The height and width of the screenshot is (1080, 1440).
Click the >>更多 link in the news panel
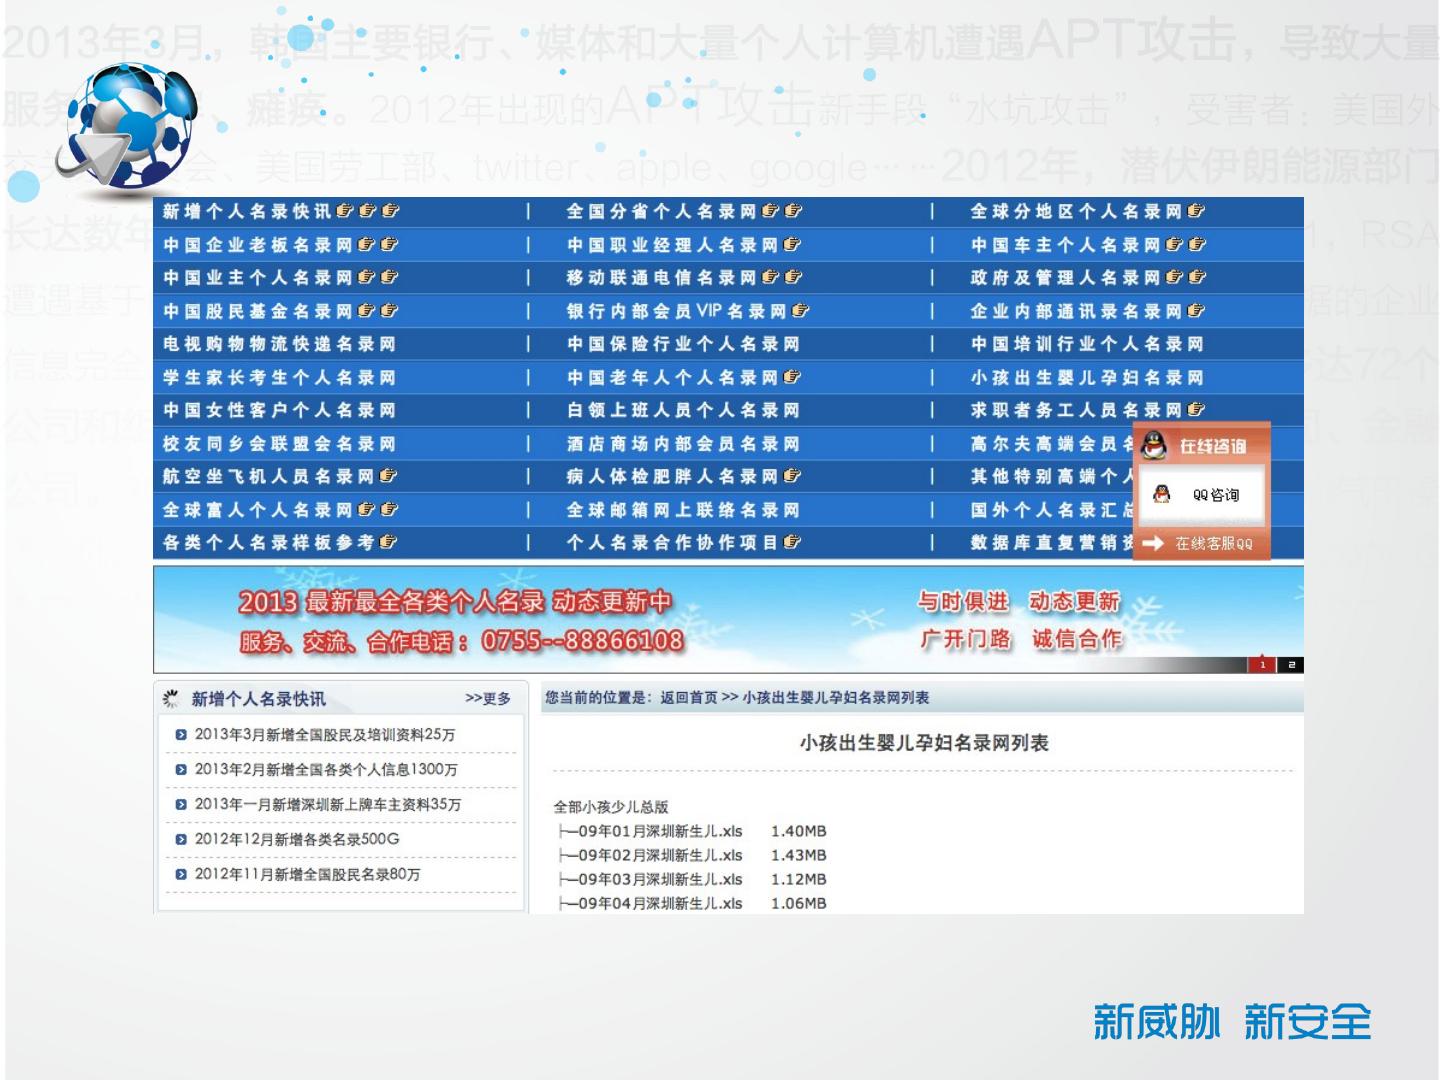click(x=488, y=698)
